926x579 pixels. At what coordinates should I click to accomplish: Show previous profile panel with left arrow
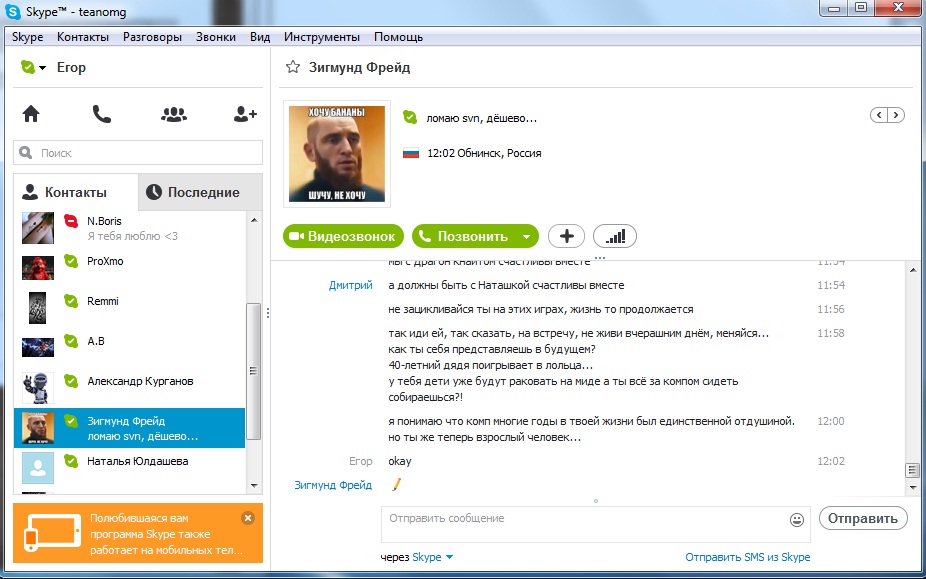[x=879, y=115]
